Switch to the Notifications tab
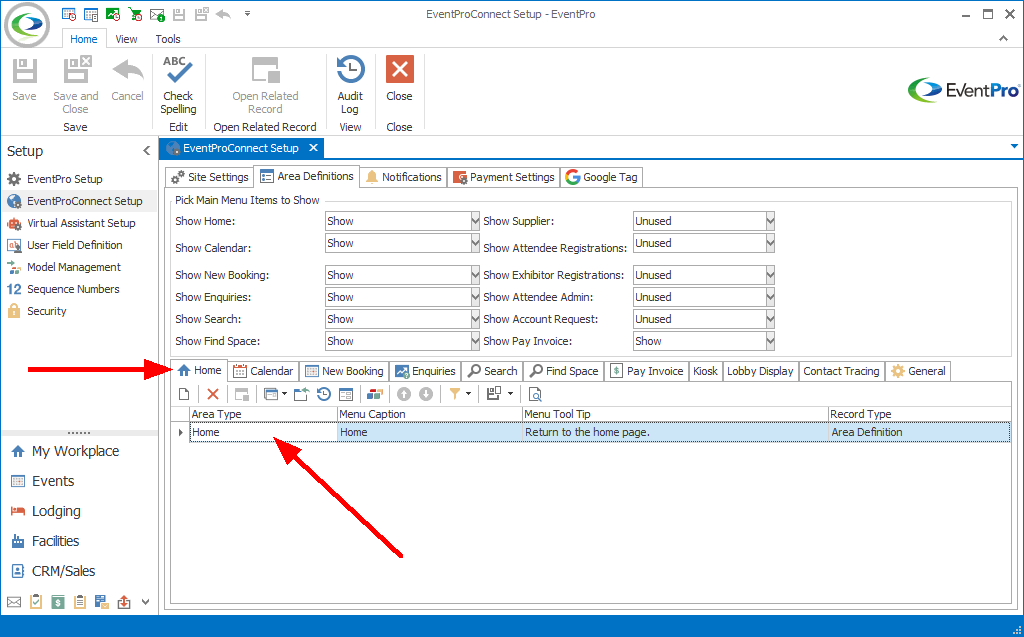 click(x=404, y=177)
